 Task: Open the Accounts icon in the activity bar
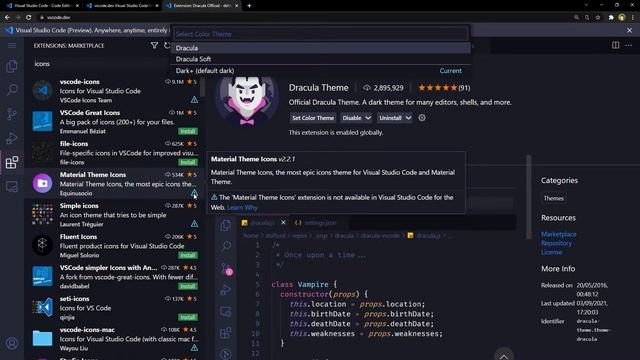click(x=12, y=343)
